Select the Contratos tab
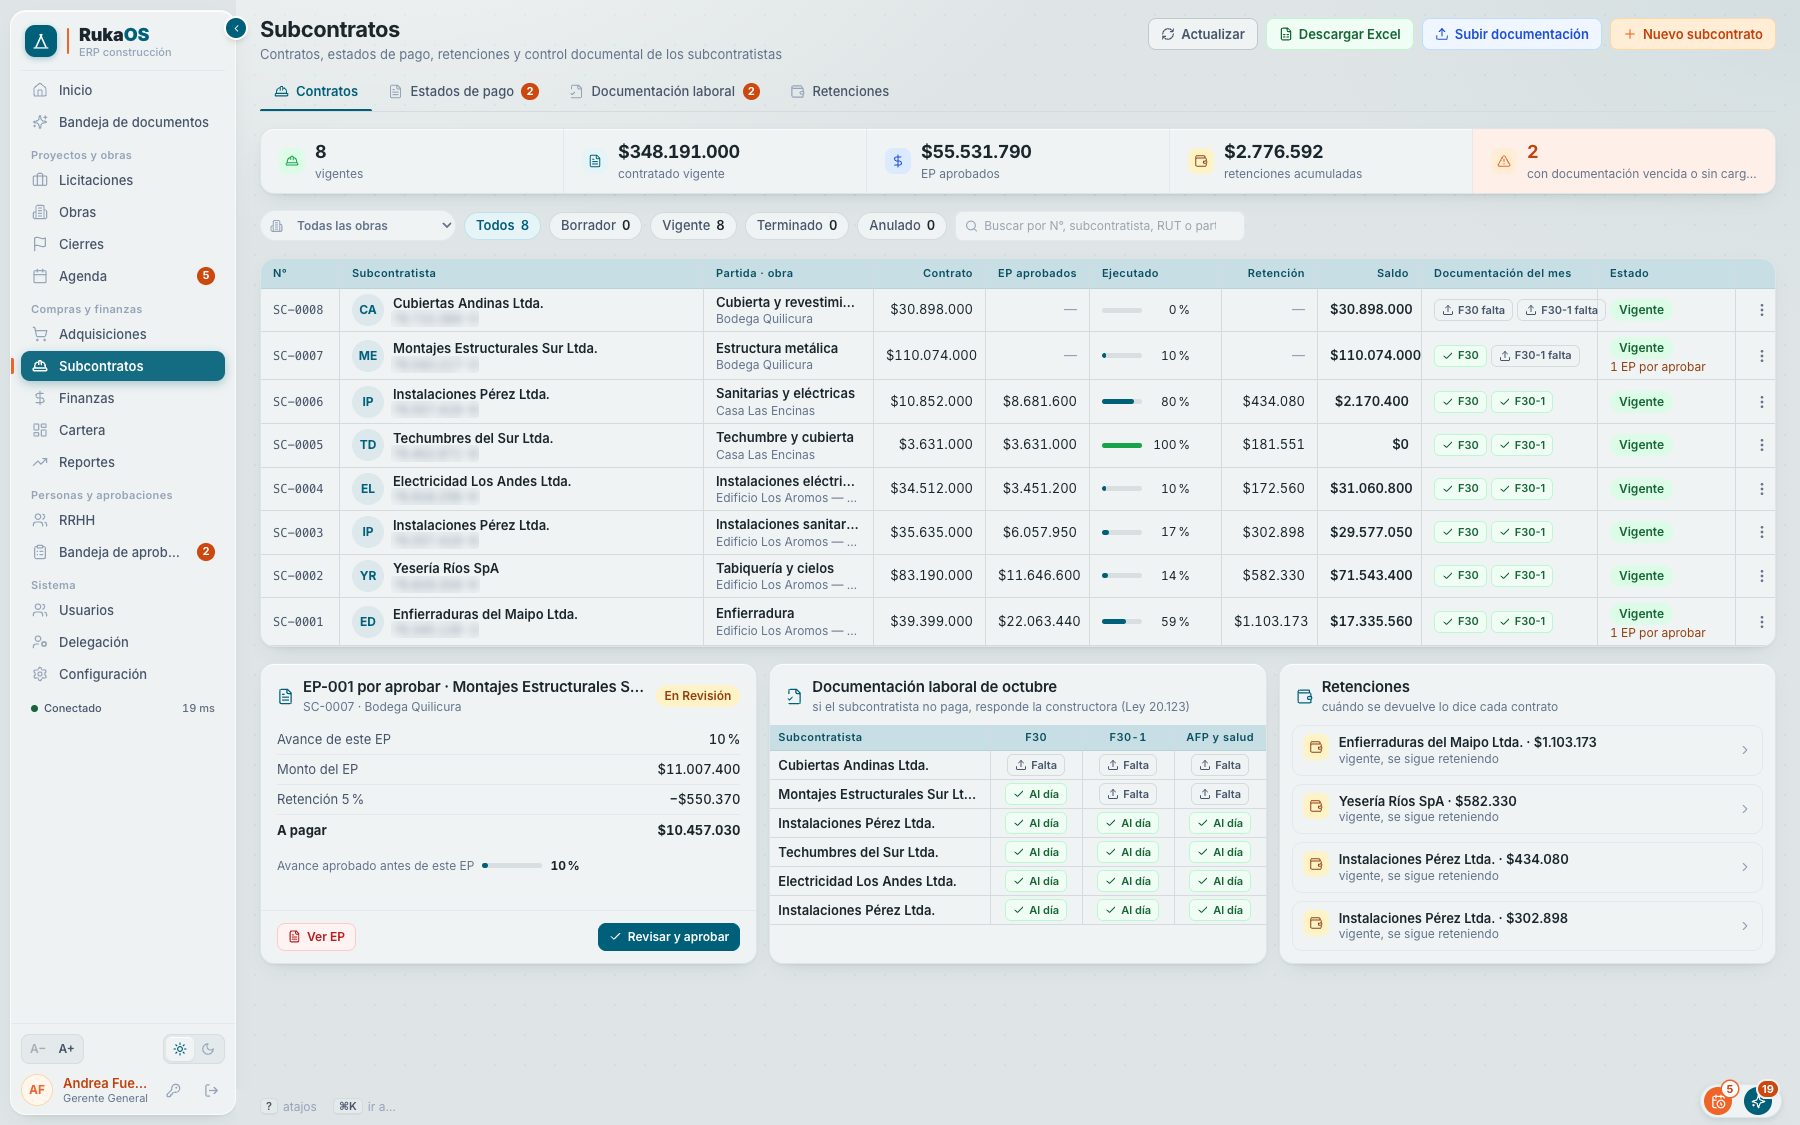Viewport: 1800px width, 1125px height. (x=316, y=91)
